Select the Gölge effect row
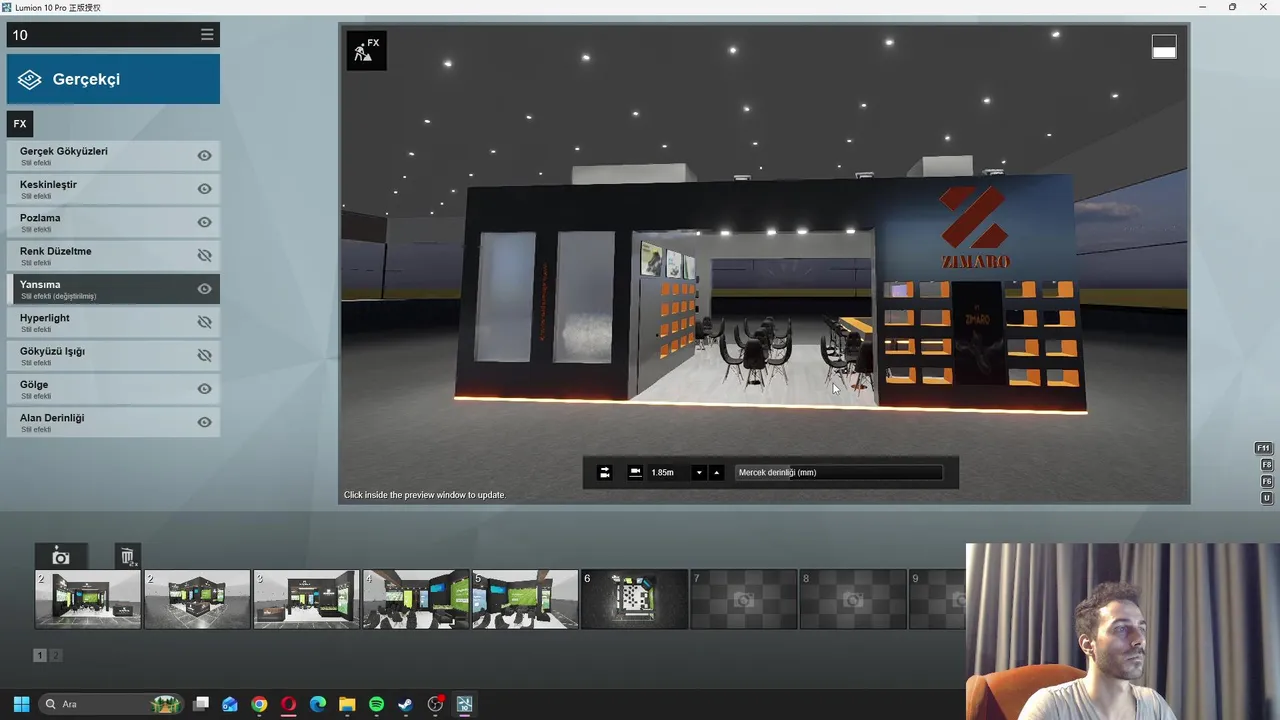 click(x=113, y=389)
